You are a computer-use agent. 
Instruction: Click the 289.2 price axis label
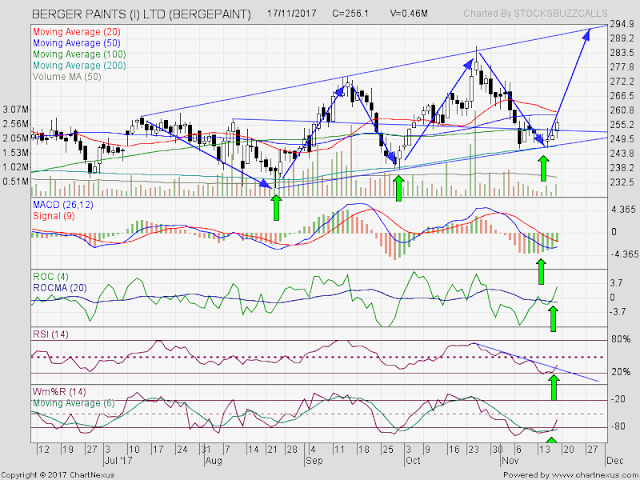(622, 38)
